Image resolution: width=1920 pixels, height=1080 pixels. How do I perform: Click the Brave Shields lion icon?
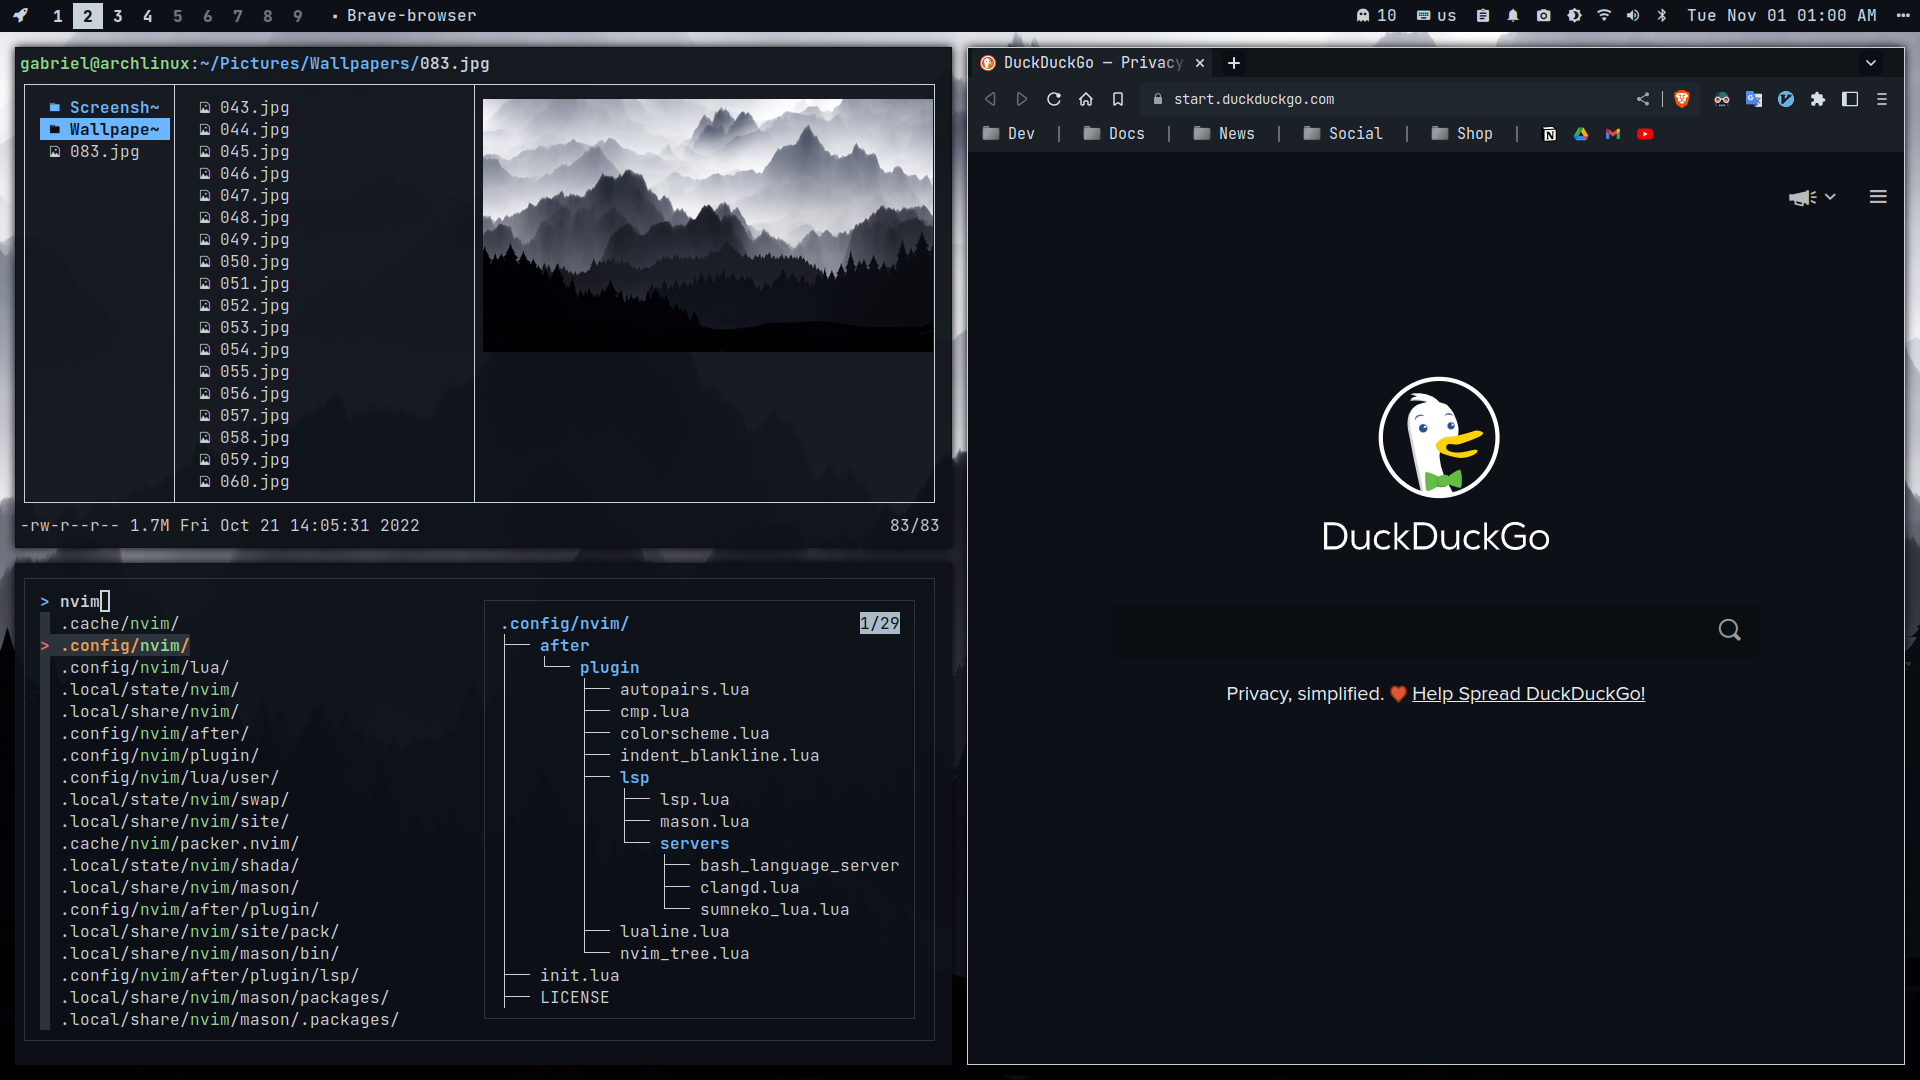coord(1682,99)
